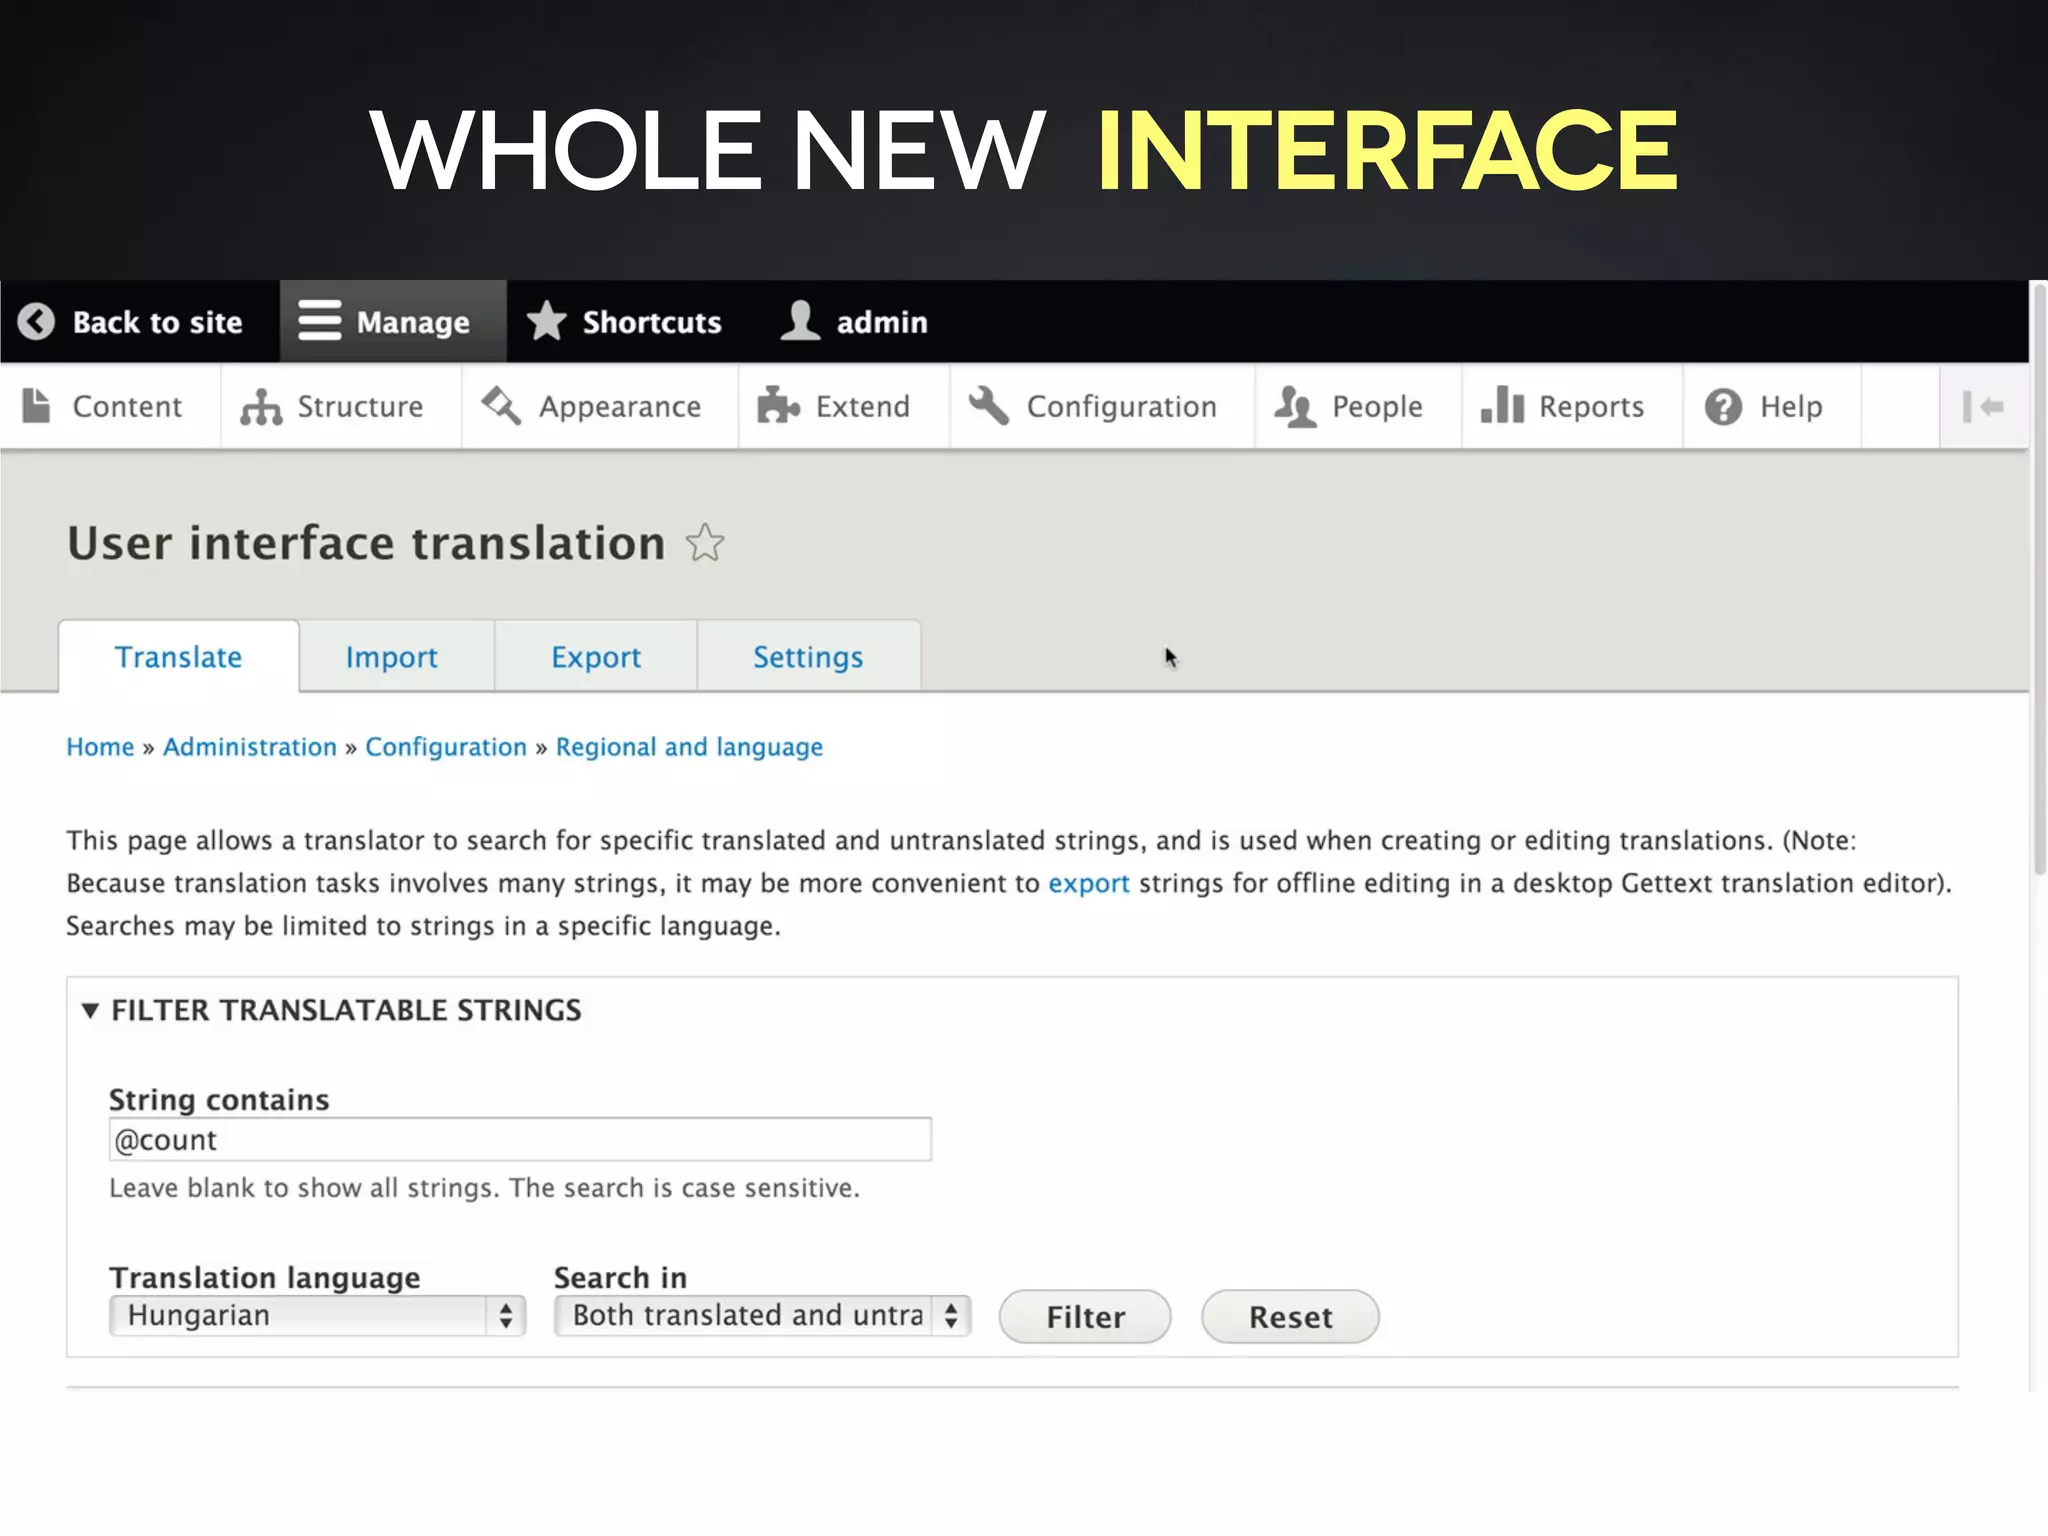
Task: Collapse the Filter translatable strings triangle
Action: click(90, 1011)
